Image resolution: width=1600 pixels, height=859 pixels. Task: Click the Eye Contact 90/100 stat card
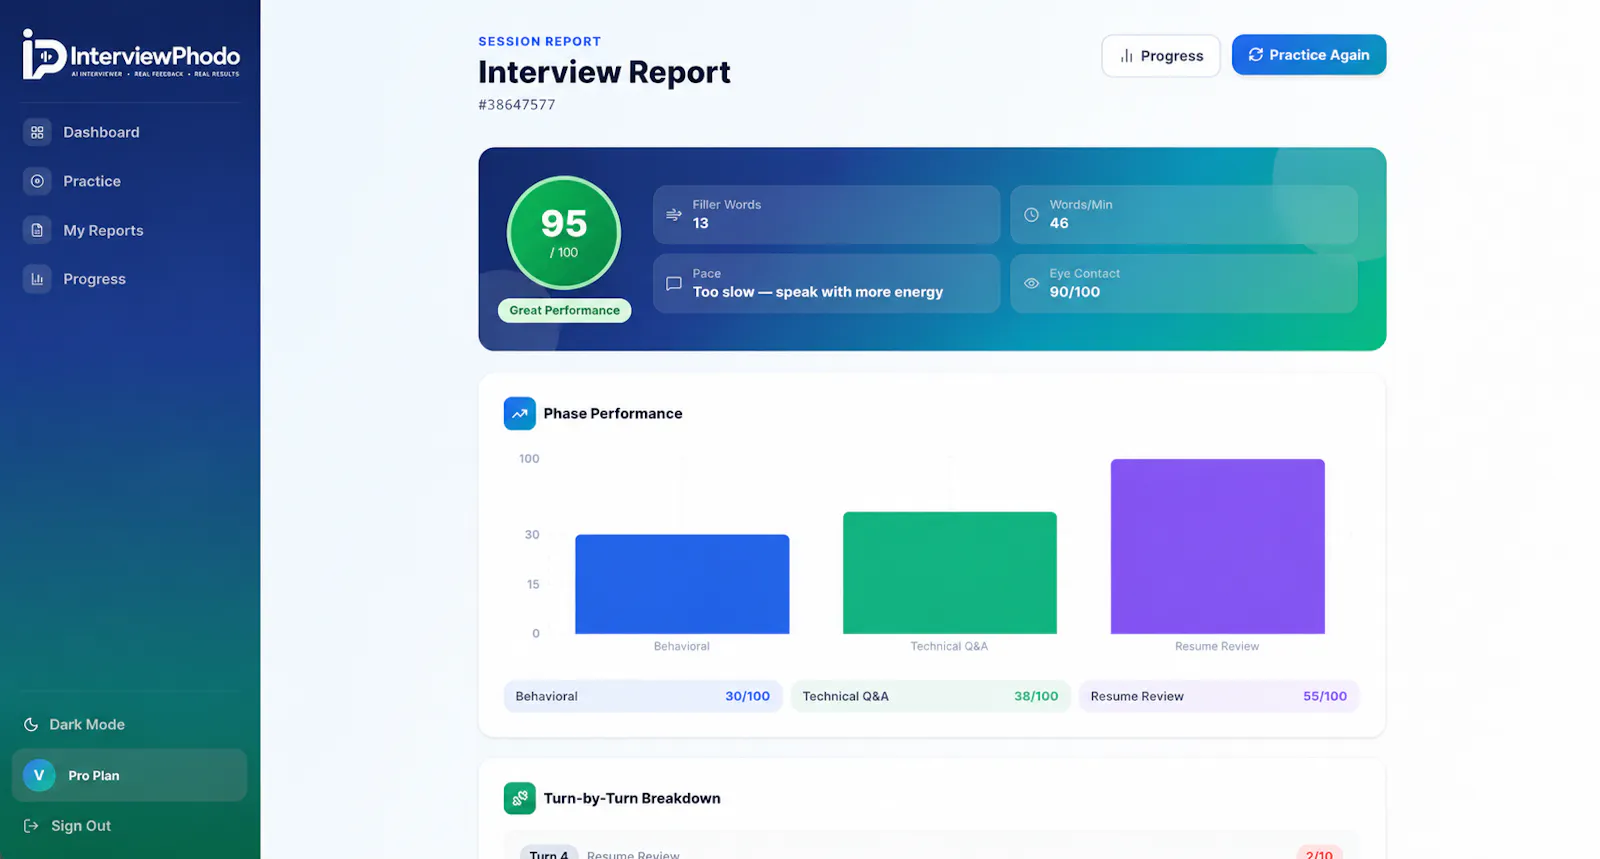click(1184, 283)
